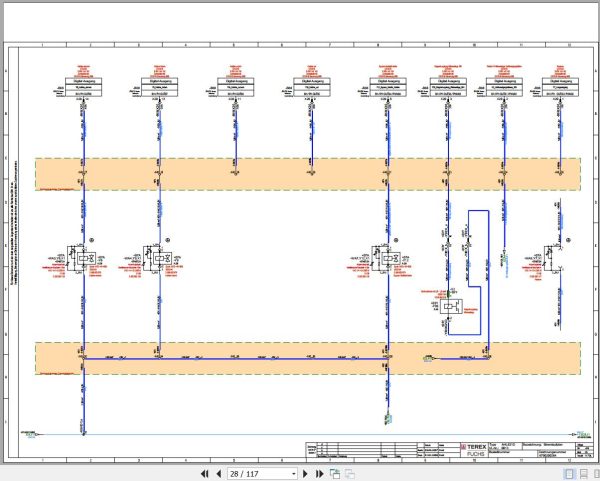Viewport: 600px width, 481px height.
Task: Go to the next page
Action: (305, 474)
